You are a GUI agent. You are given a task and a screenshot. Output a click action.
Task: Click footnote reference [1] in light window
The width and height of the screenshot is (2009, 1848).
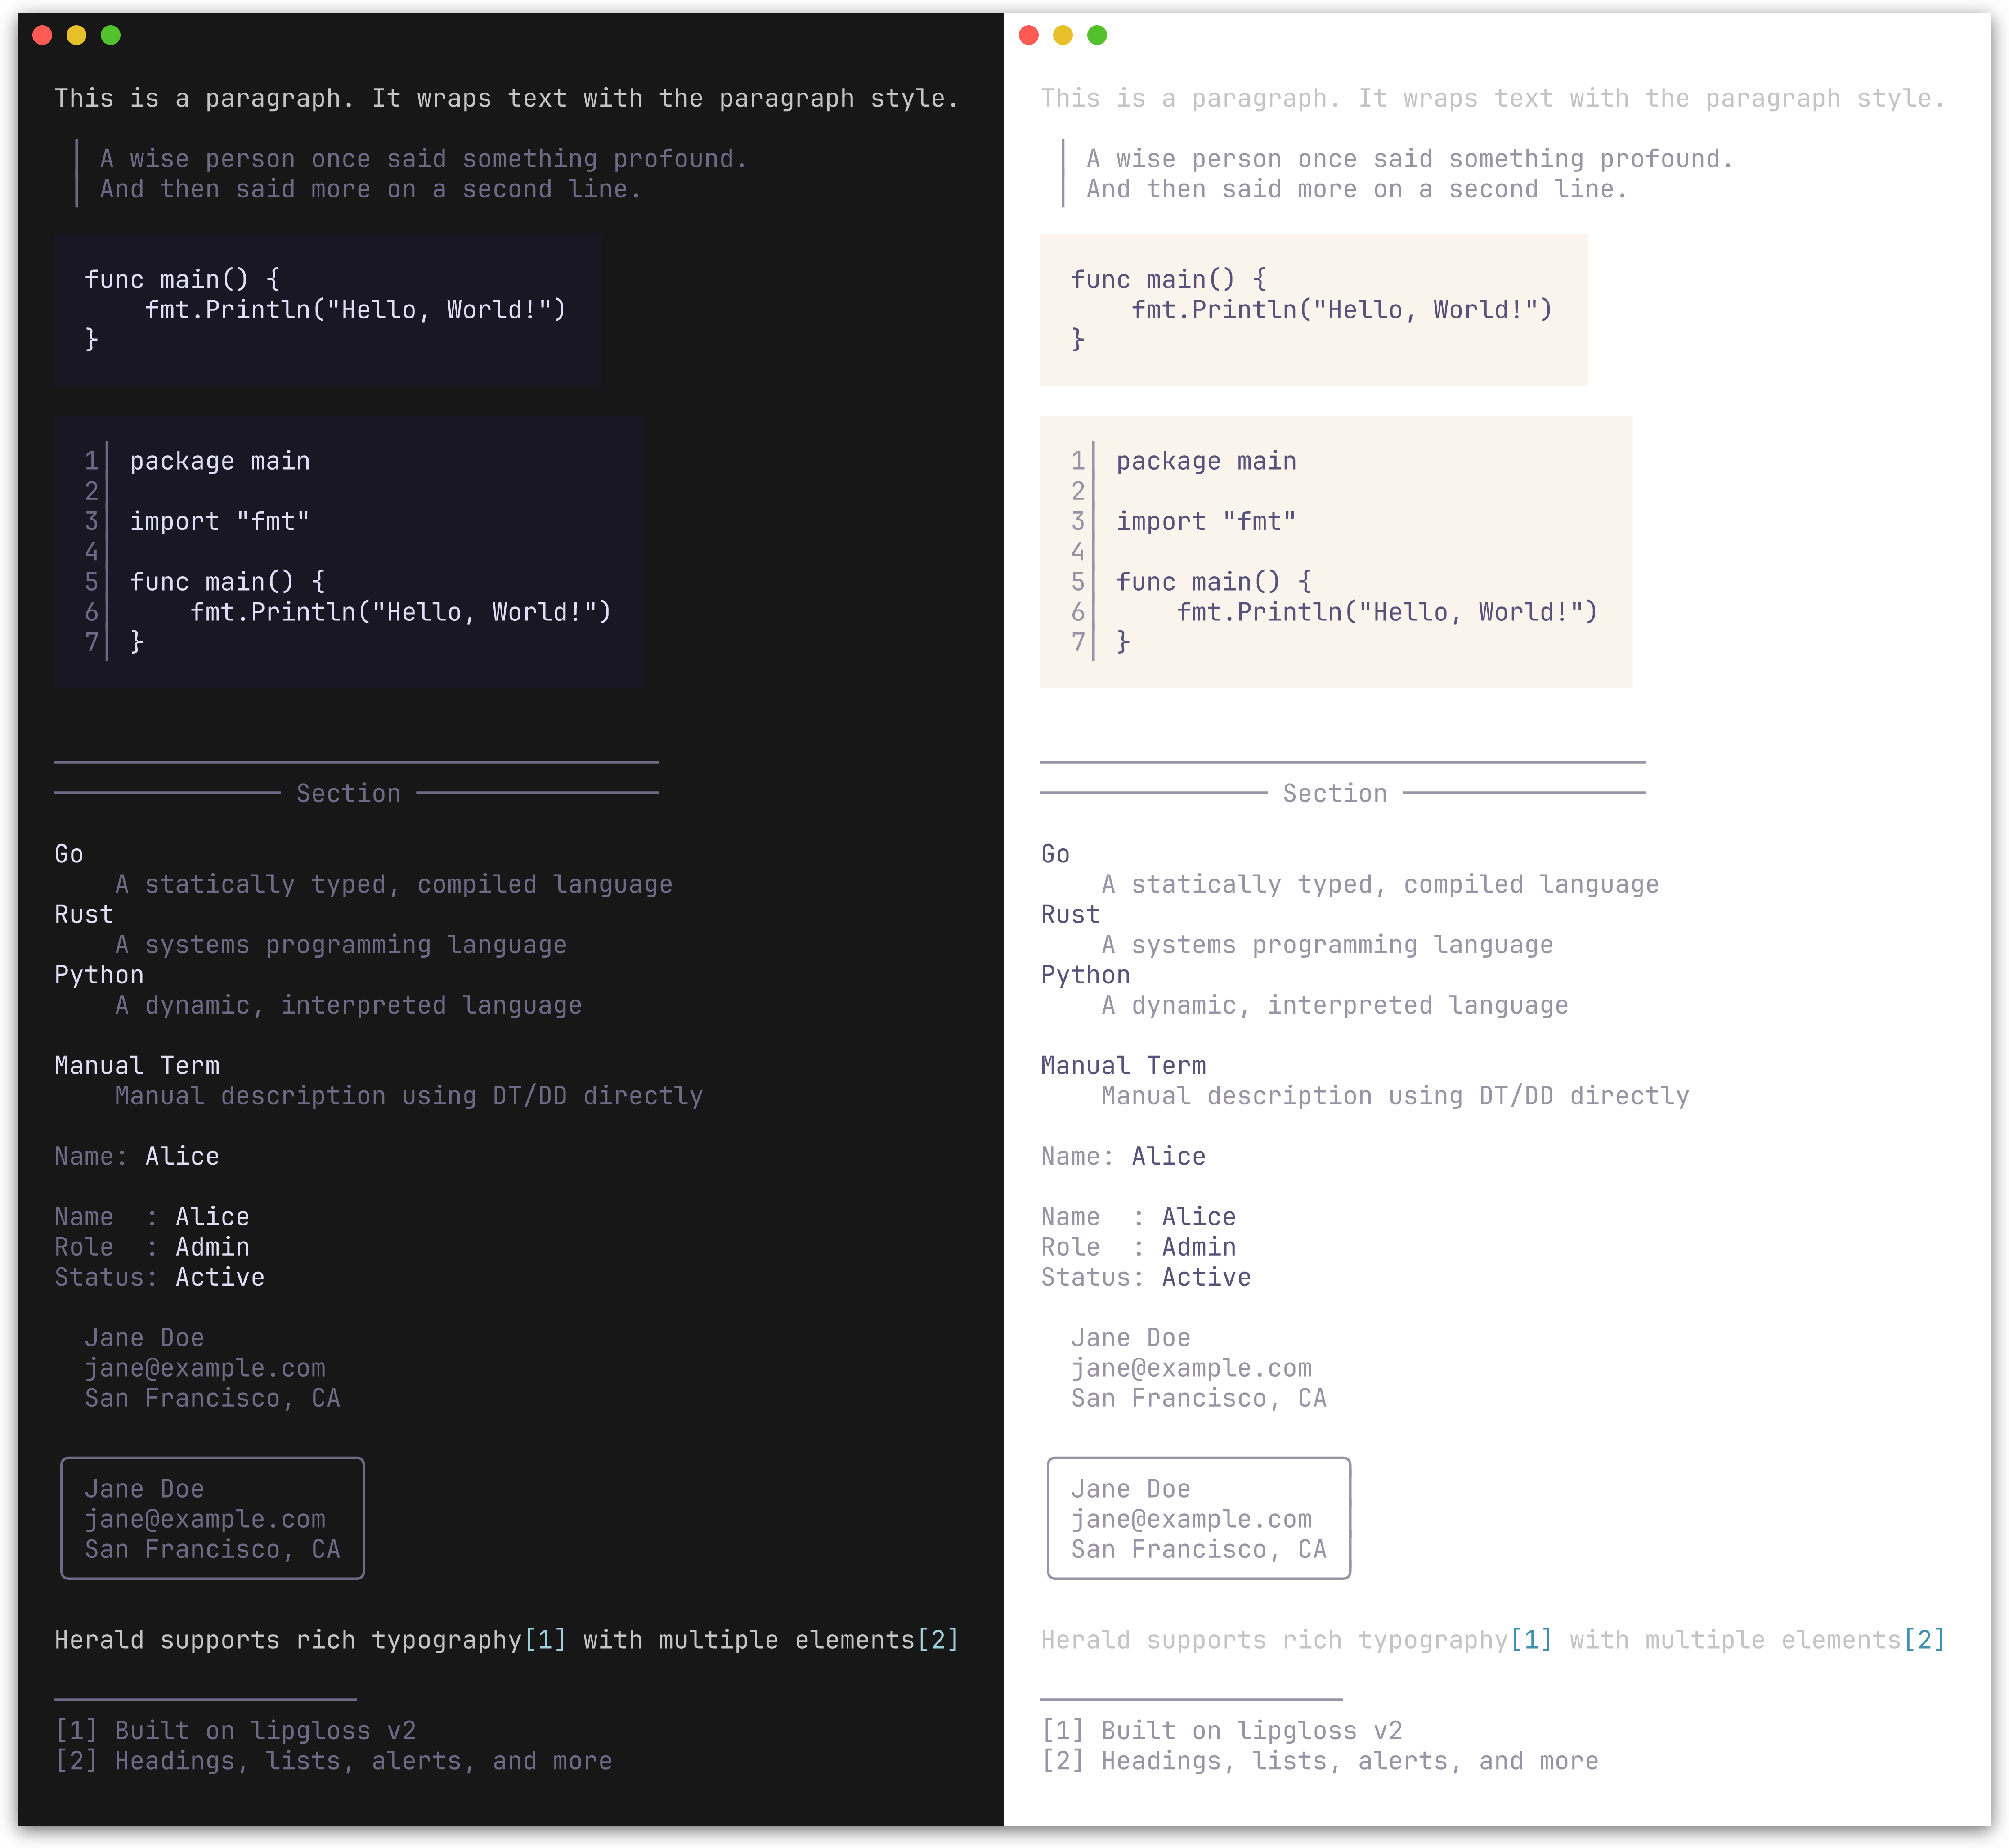point(1531,1640)
